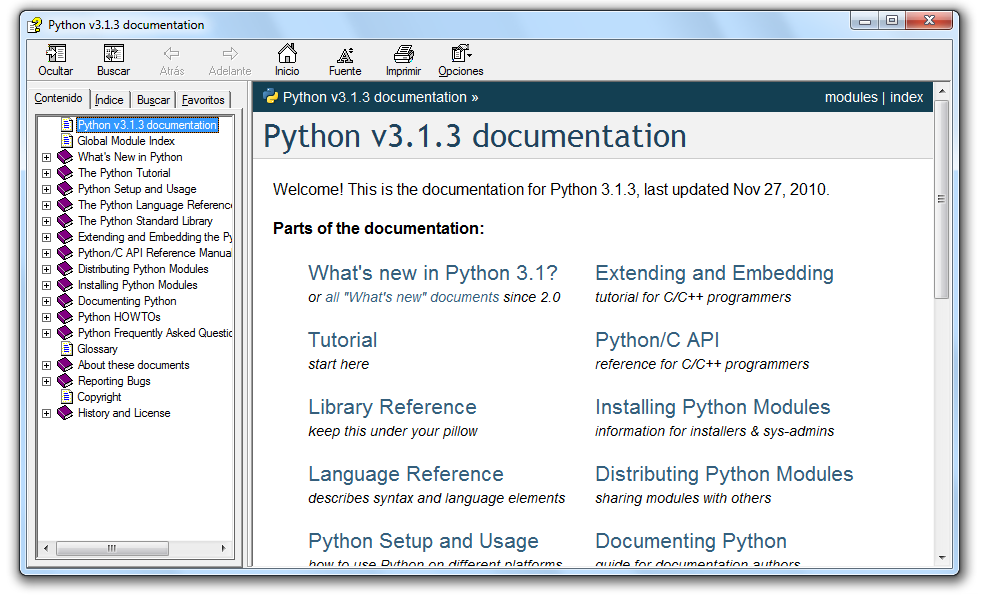Go to Inicio home icon

[287, 54]
